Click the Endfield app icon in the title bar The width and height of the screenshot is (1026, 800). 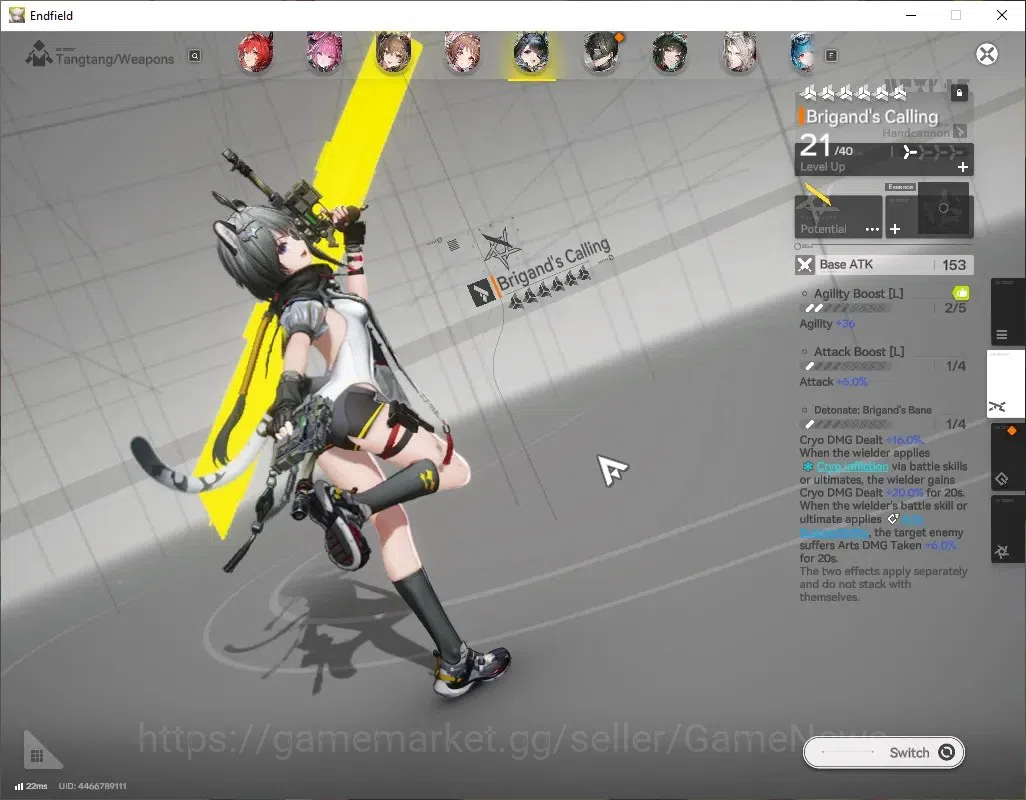tap(16, 15)
